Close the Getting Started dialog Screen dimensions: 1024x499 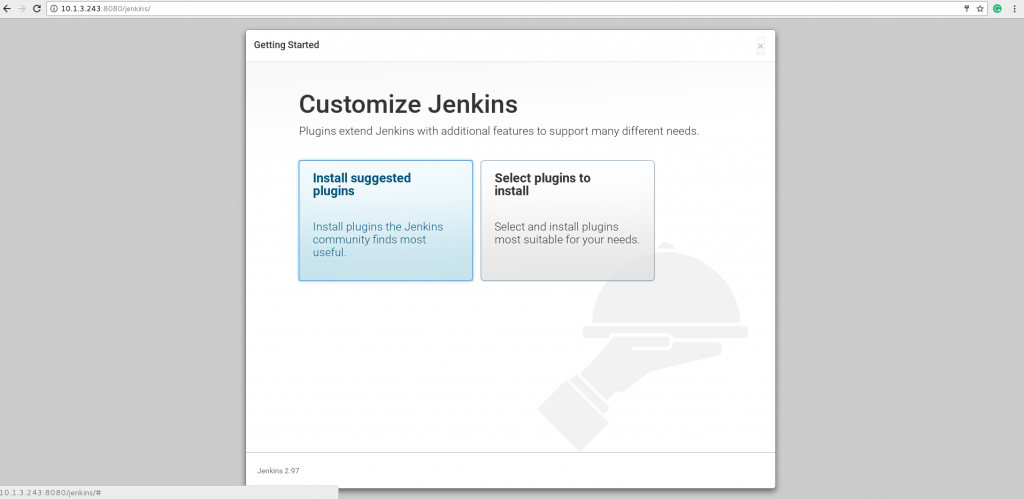coord(760,46)
